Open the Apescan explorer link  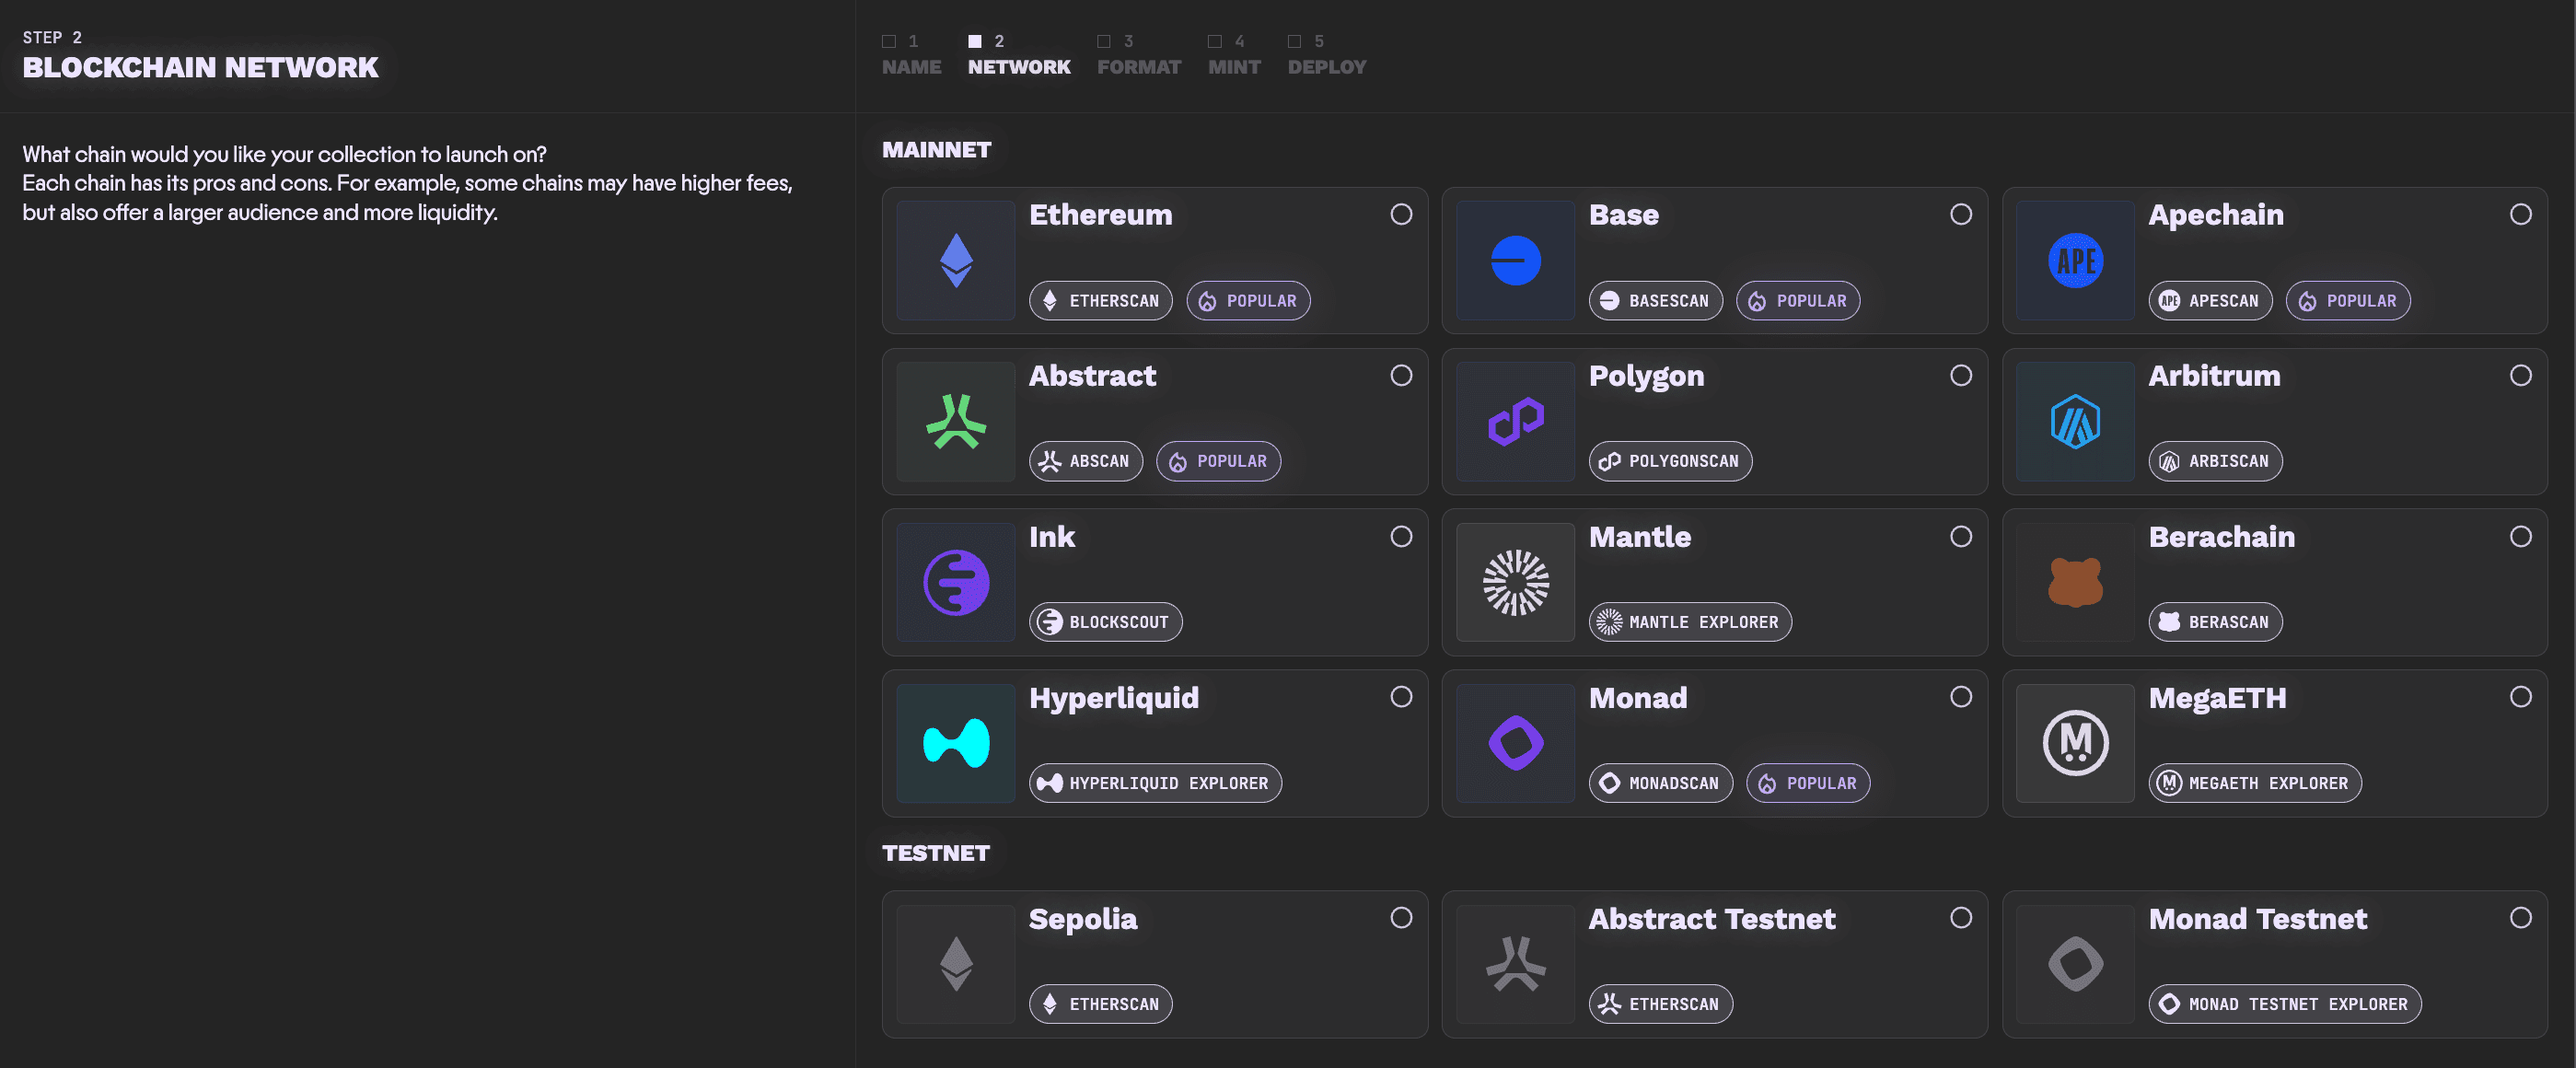pos(2210,301)
